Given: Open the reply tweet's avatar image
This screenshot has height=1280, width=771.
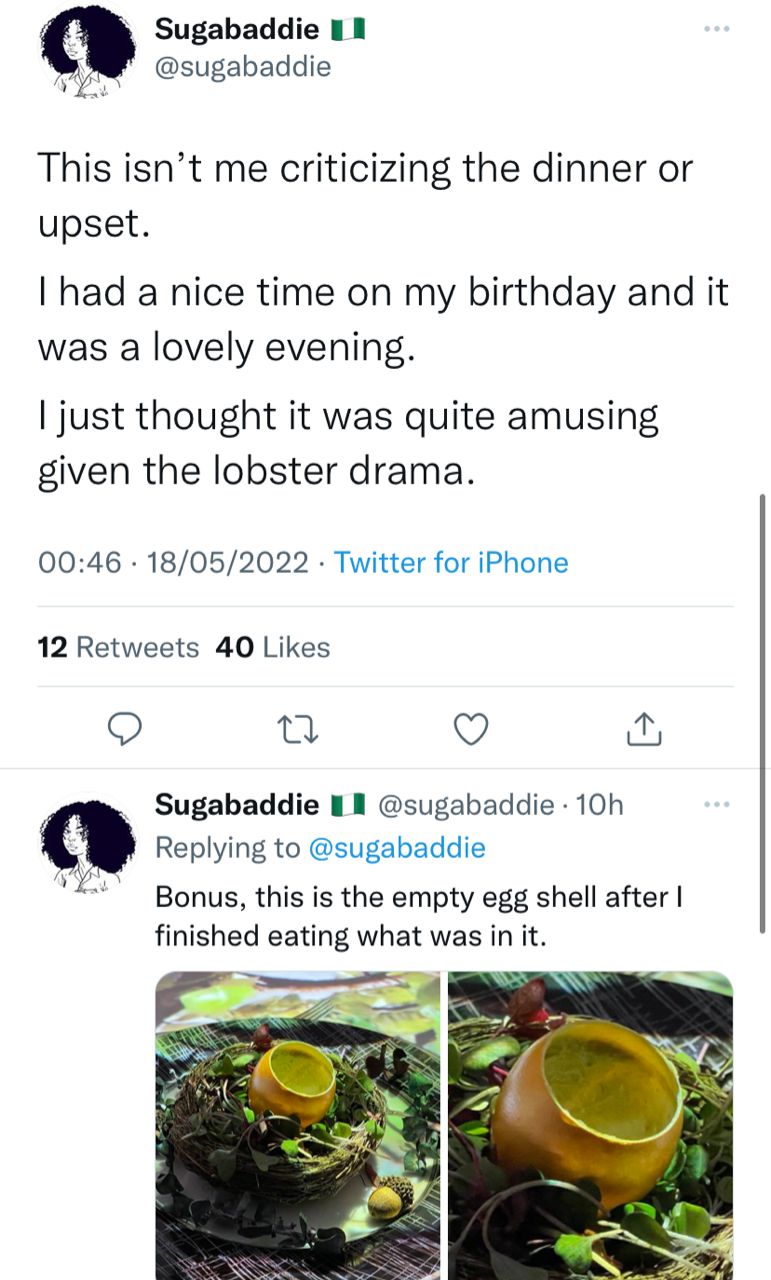Looking at the screenshot, I should [88, 841].
